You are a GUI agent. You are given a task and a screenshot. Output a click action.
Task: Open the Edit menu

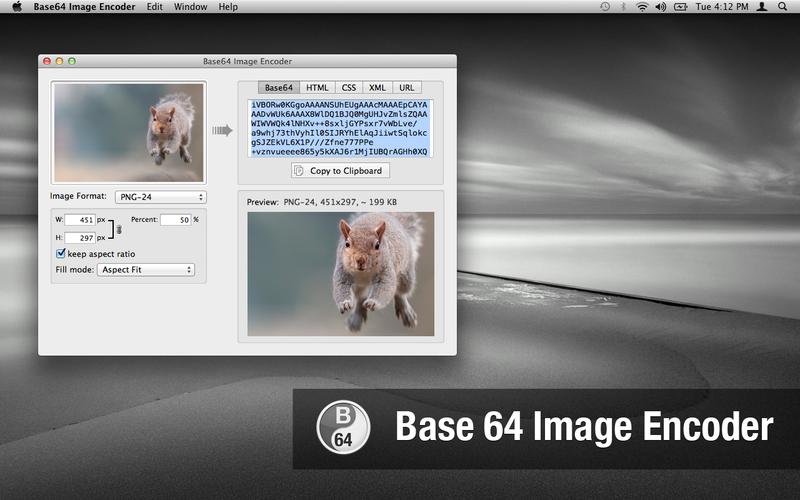coord(154,7)
